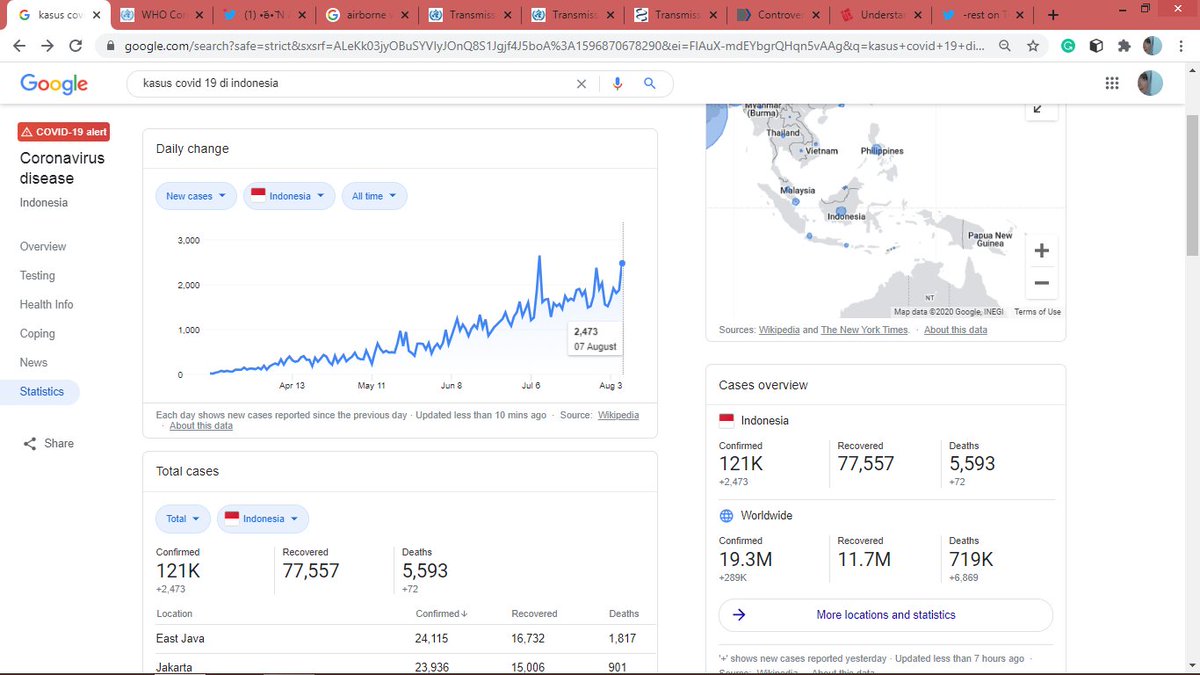Open the New cases dropdown

tap(196, 196)
